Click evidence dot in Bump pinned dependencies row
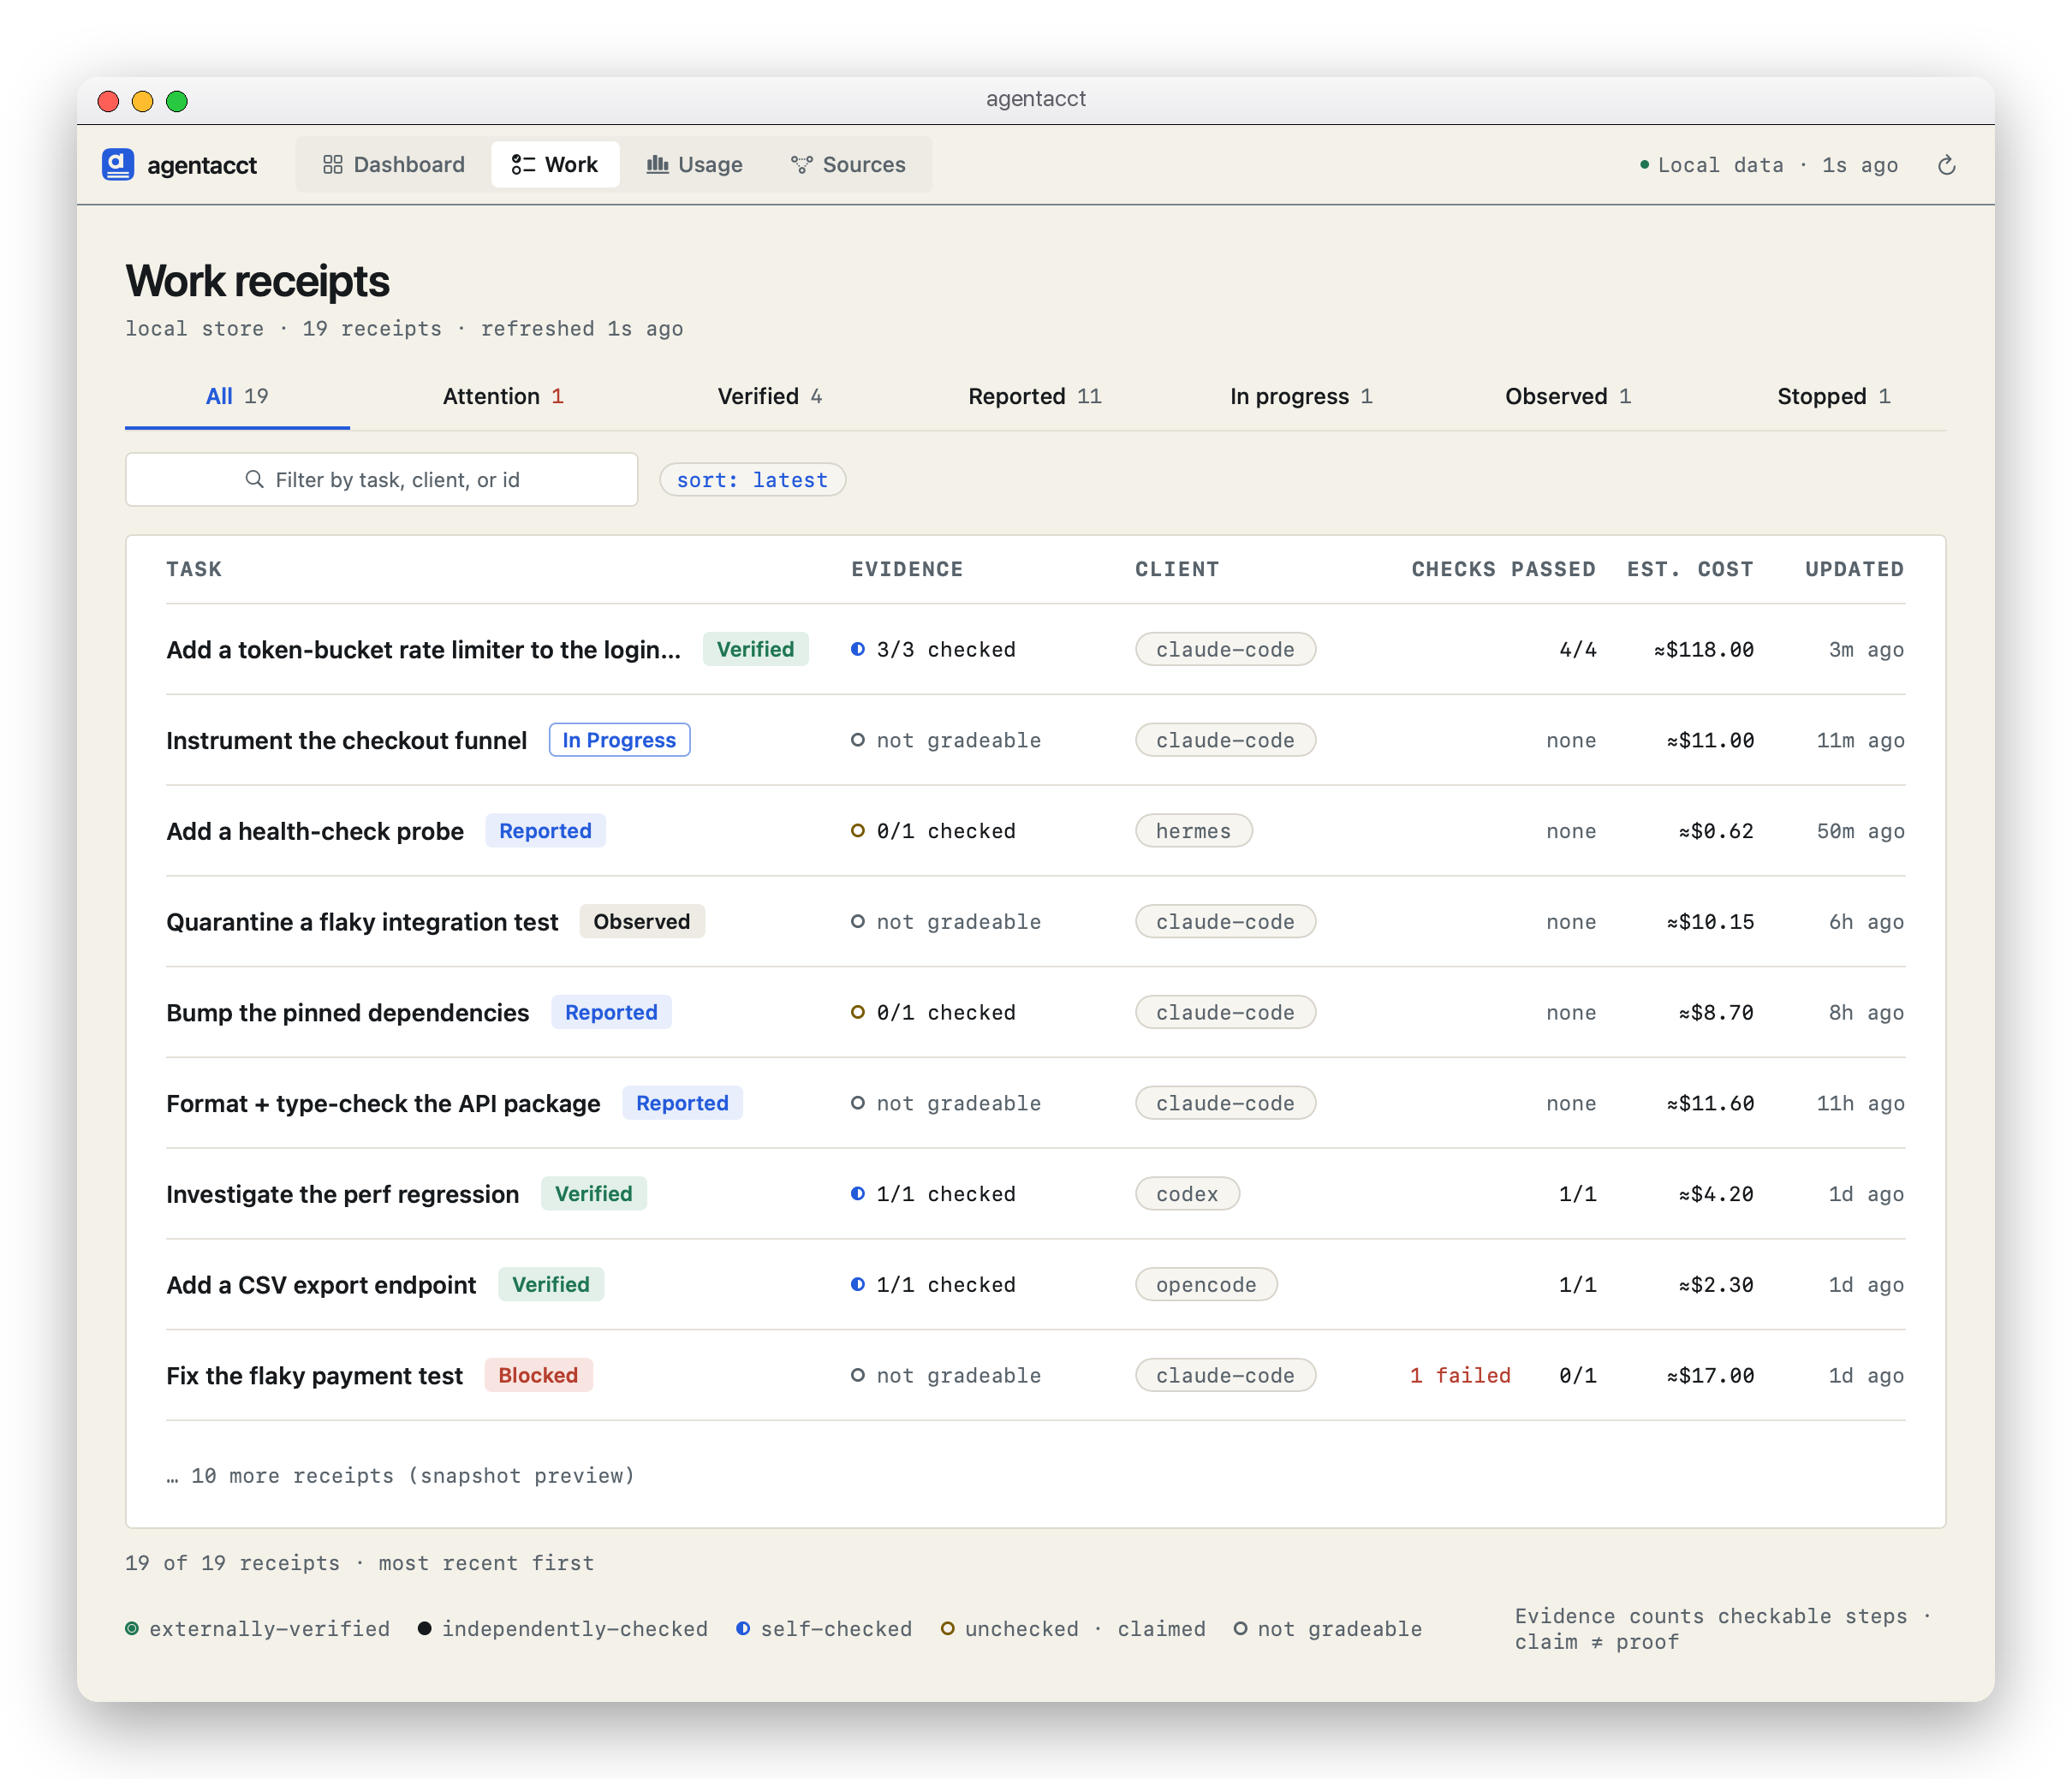The image size is (2072, 1779). (x=858, y=1012)
